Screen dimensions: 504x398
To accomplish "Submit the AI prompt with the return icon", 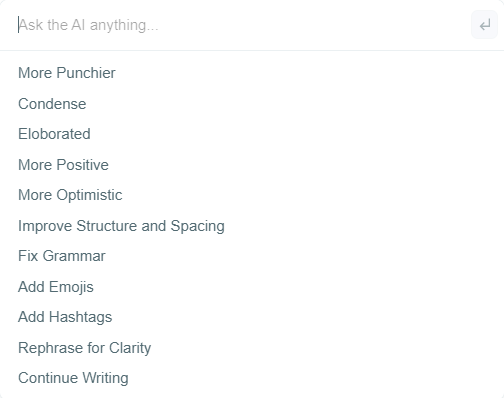I will (x=484, y=25).
